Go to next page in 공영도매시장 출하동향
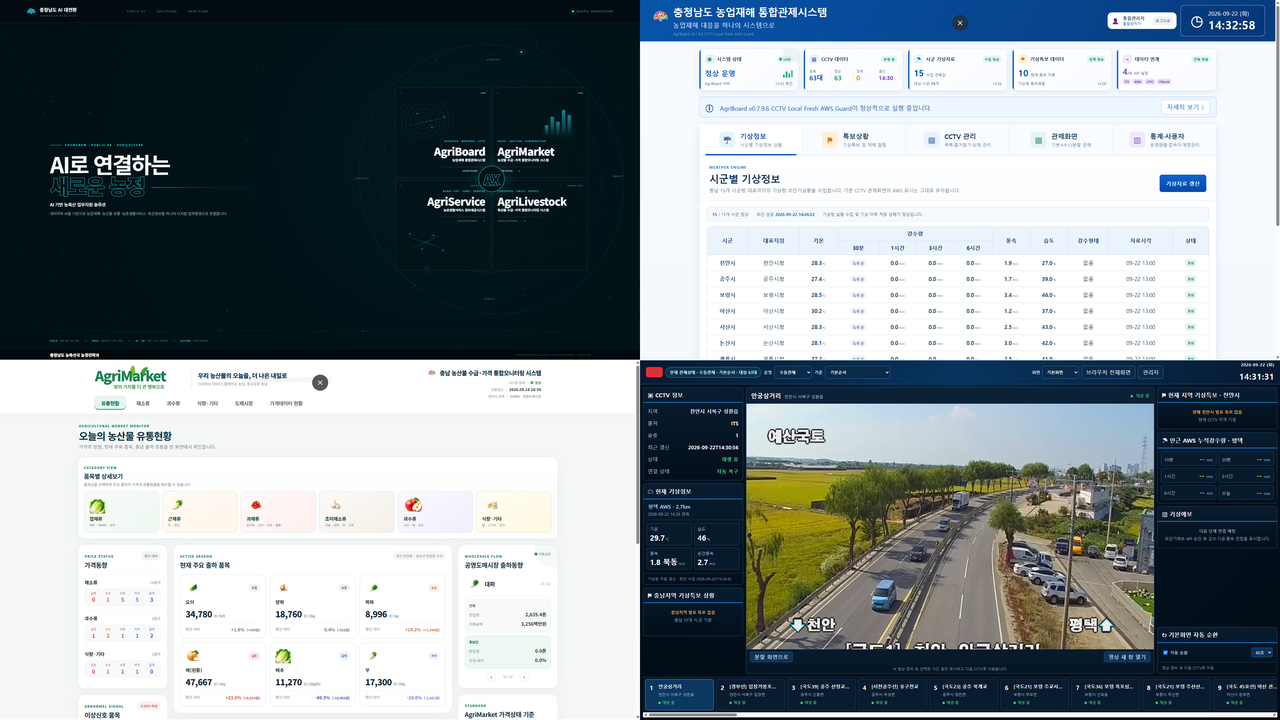 coord(523,677)
